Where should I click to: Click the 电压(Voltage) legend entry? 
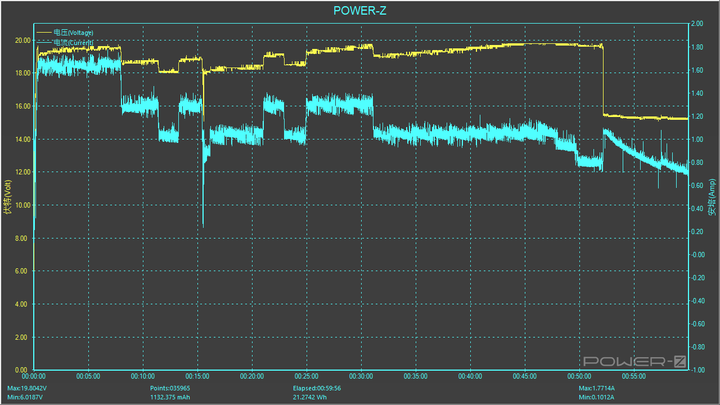click(65, 33)
